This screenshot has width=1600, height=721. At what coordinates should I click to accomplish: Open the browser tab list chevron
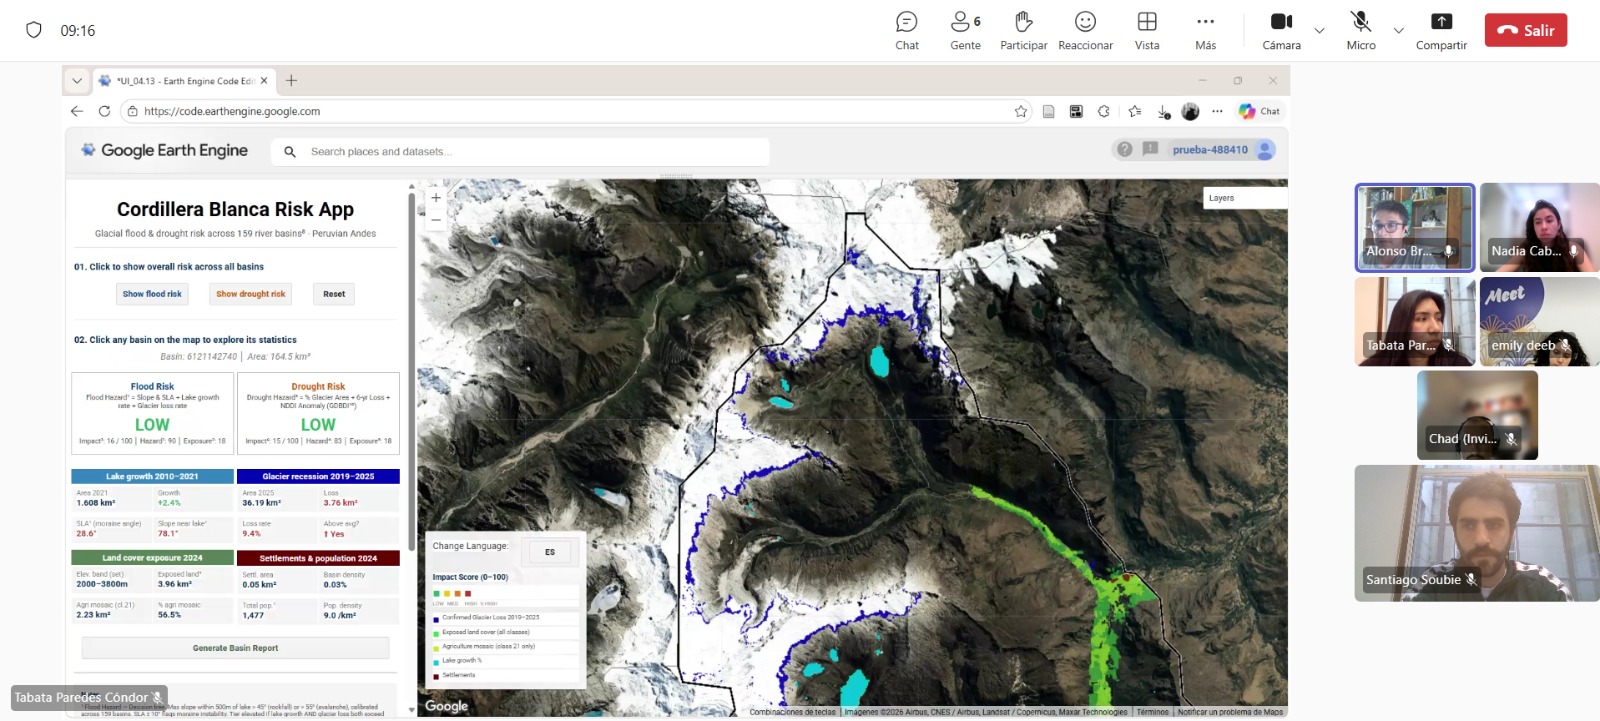(x=77, y=81)
